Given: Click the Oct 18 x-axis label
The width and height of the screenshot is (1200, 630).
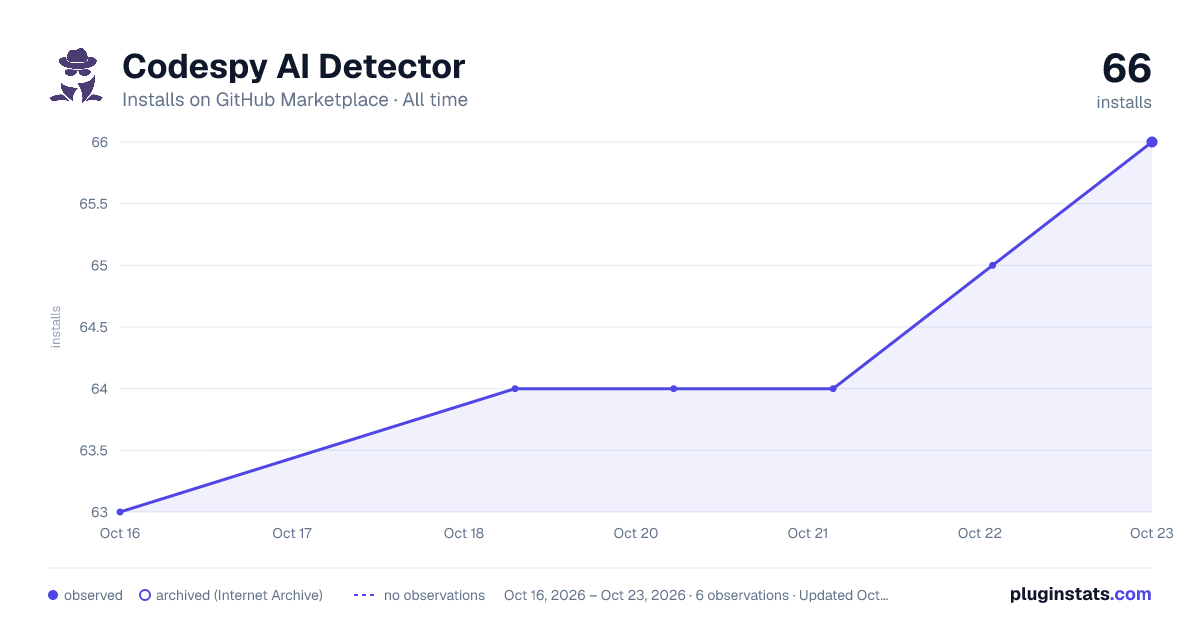Looking at the screenshot, I should [464, 533].
